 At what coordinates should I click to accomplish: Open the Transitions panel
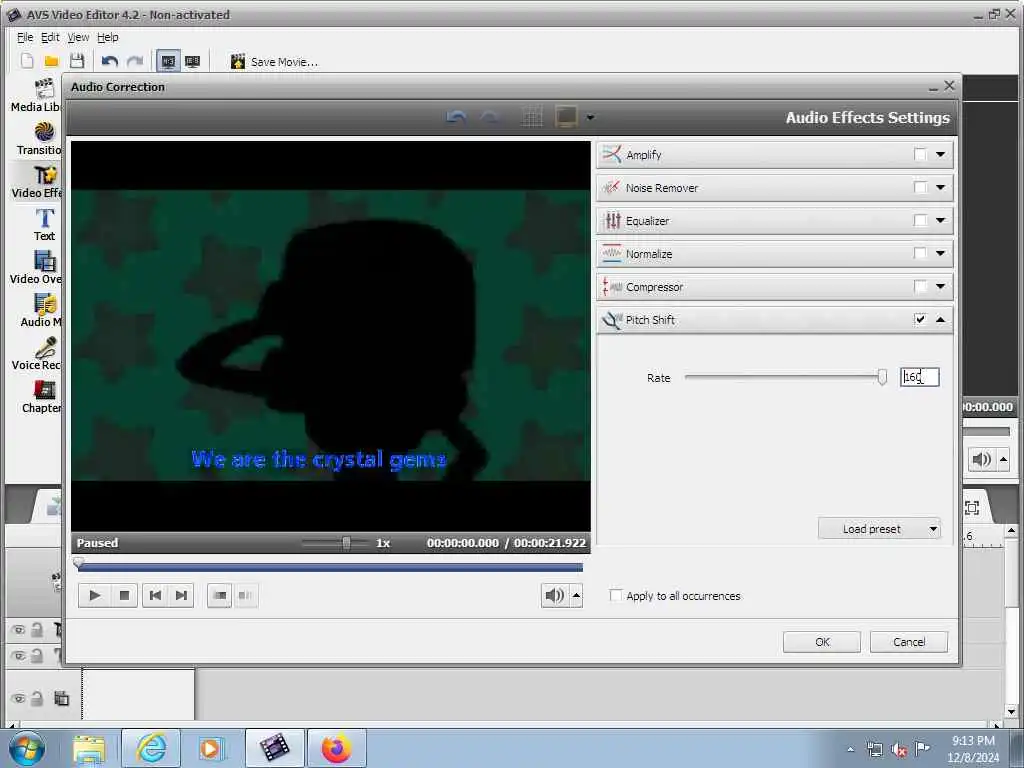coord(38,138)
